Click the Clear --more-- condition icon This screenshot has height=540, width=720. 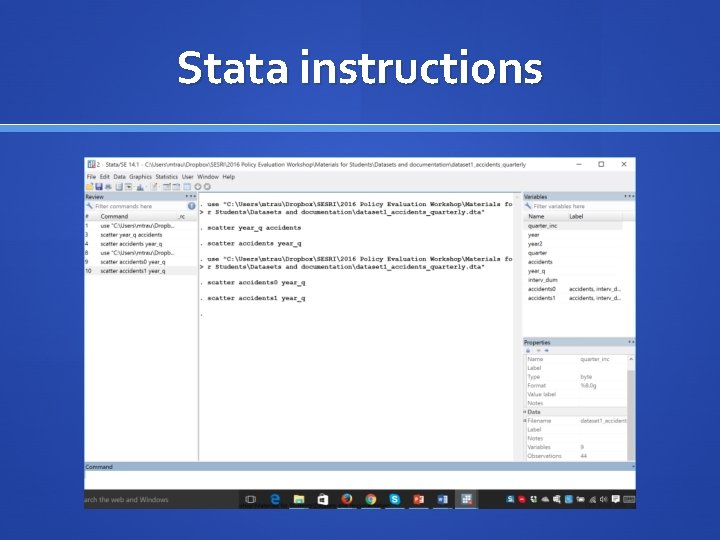tap(198, 186)
